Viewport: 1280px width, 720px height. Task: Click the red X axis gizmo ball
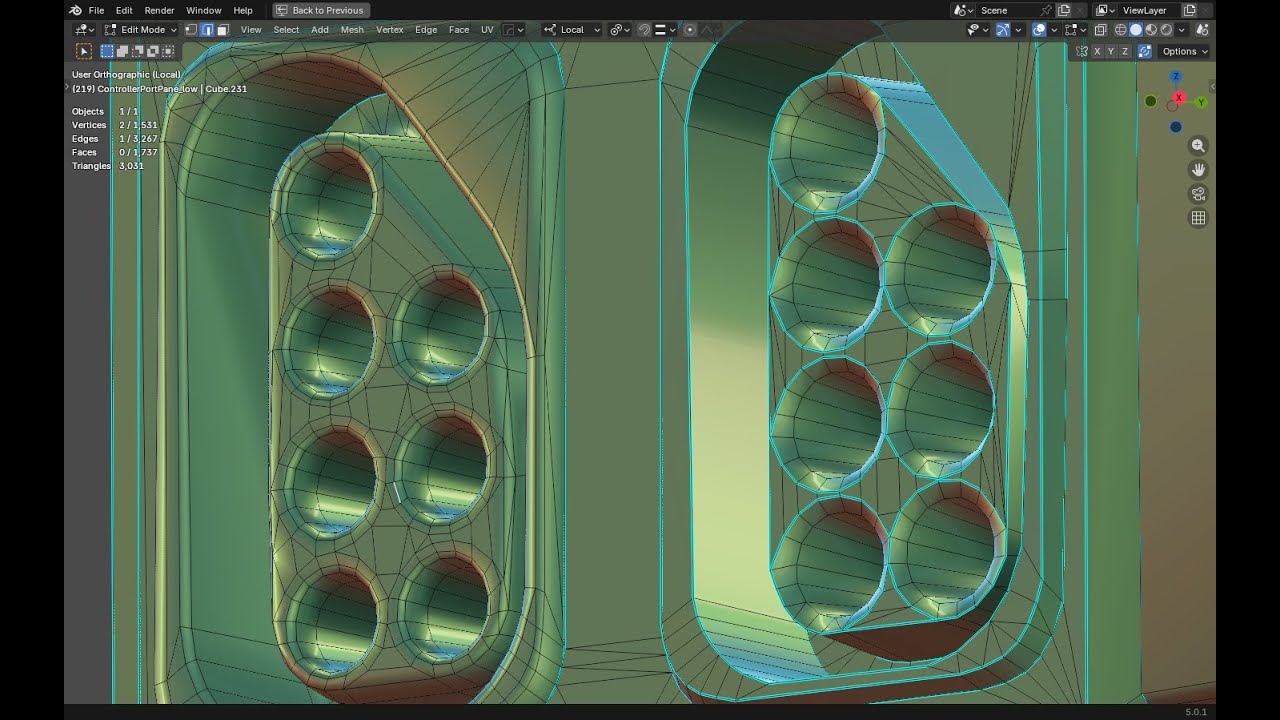[1179, 98]
